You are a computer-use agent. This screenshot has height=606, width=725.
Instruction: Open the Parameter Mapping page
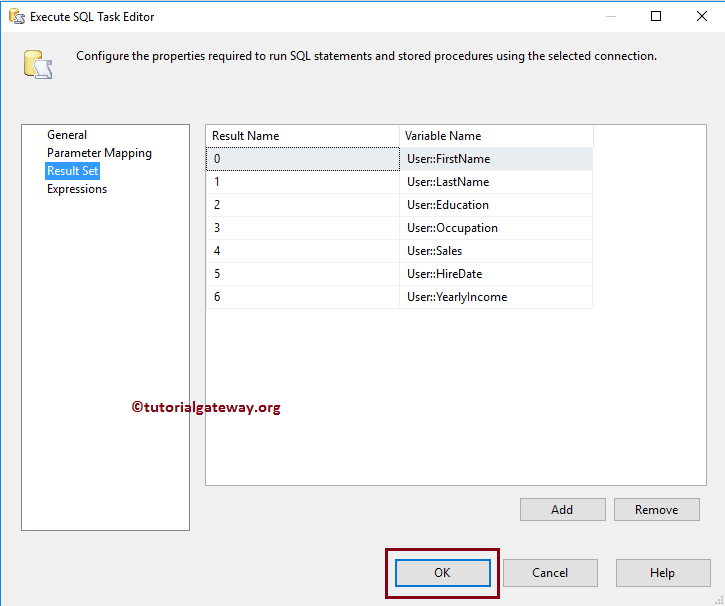coord(99,153)
